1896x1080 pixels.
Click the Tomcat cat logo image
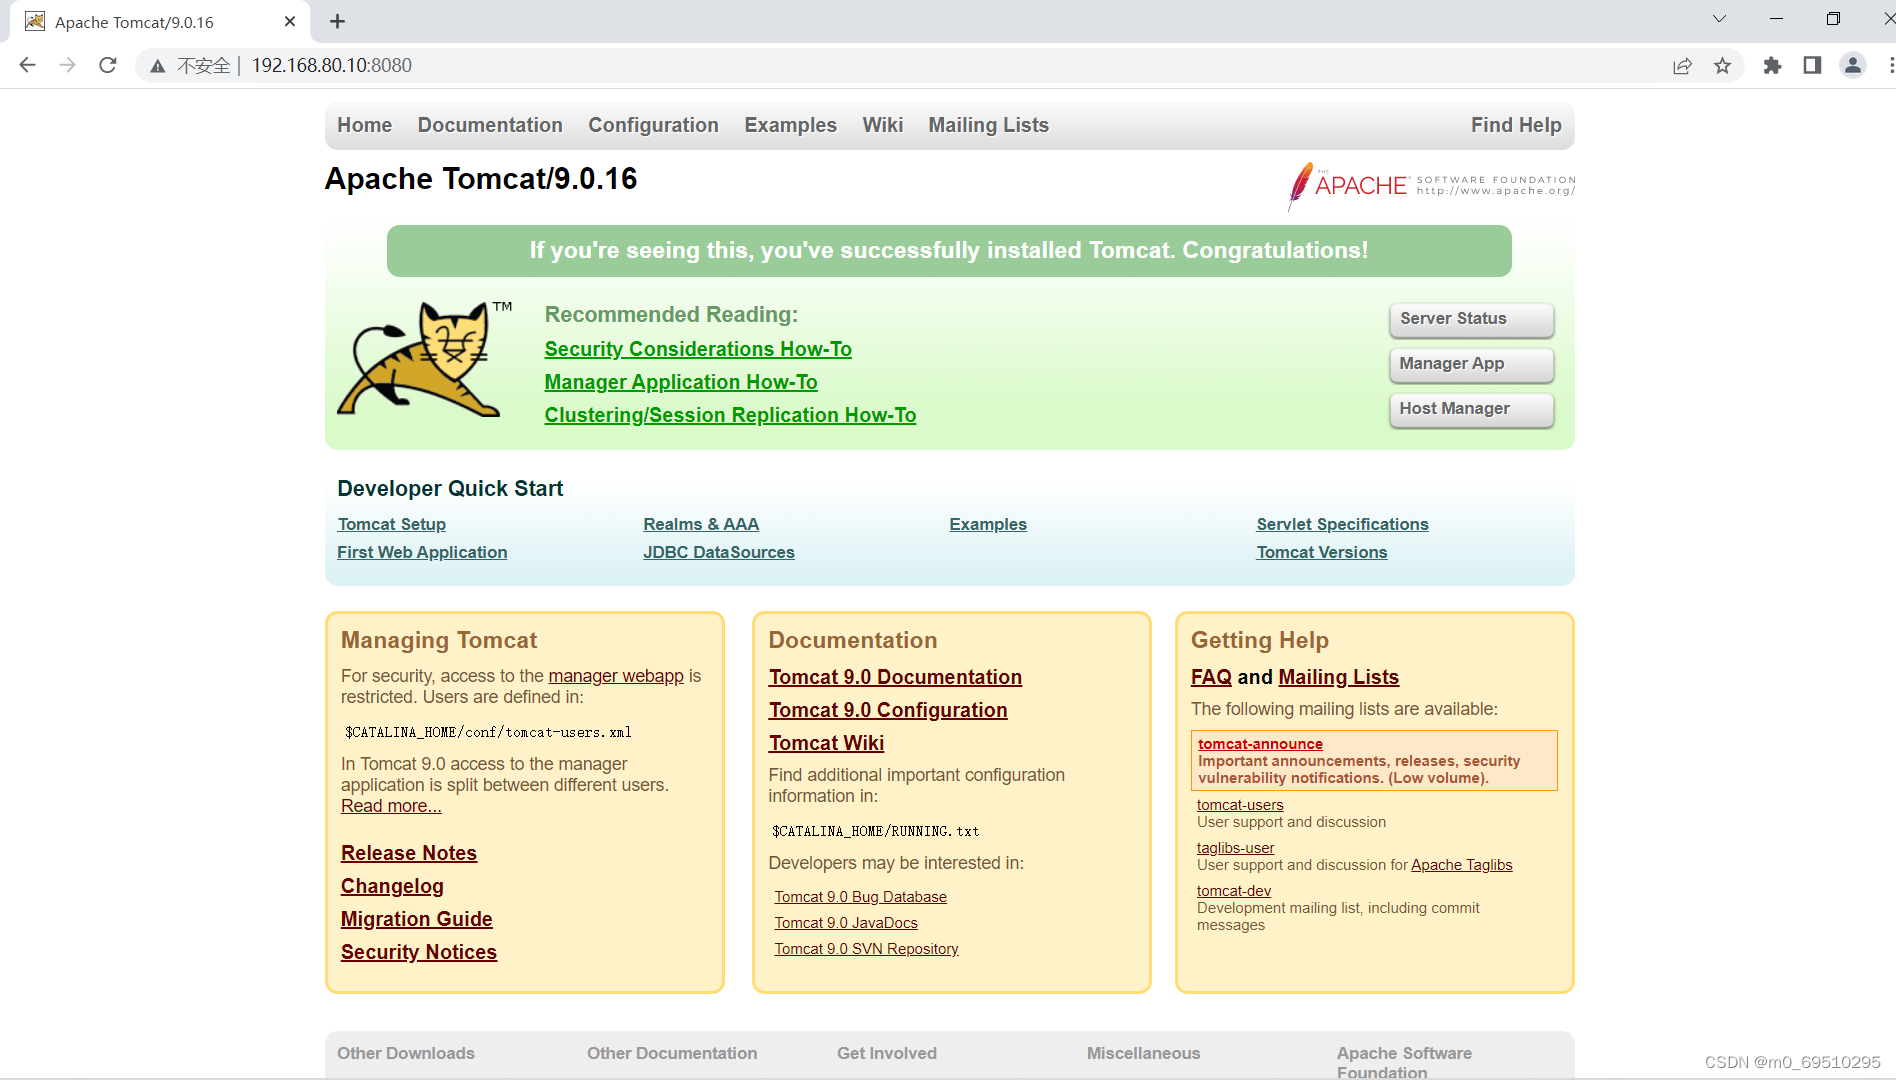coord(424,360)
